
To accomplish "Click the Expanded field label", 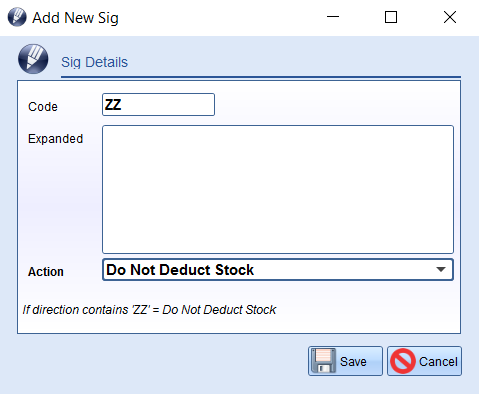I will click(55, 139).
